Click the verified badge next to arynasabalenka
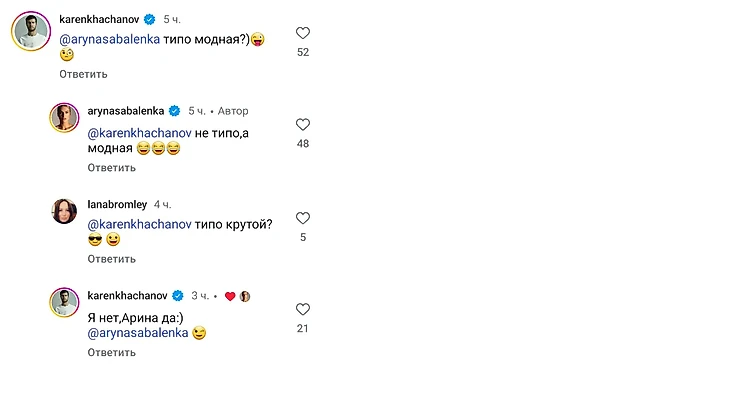This screenshot has width=730, height=411. tap(174, 110)
